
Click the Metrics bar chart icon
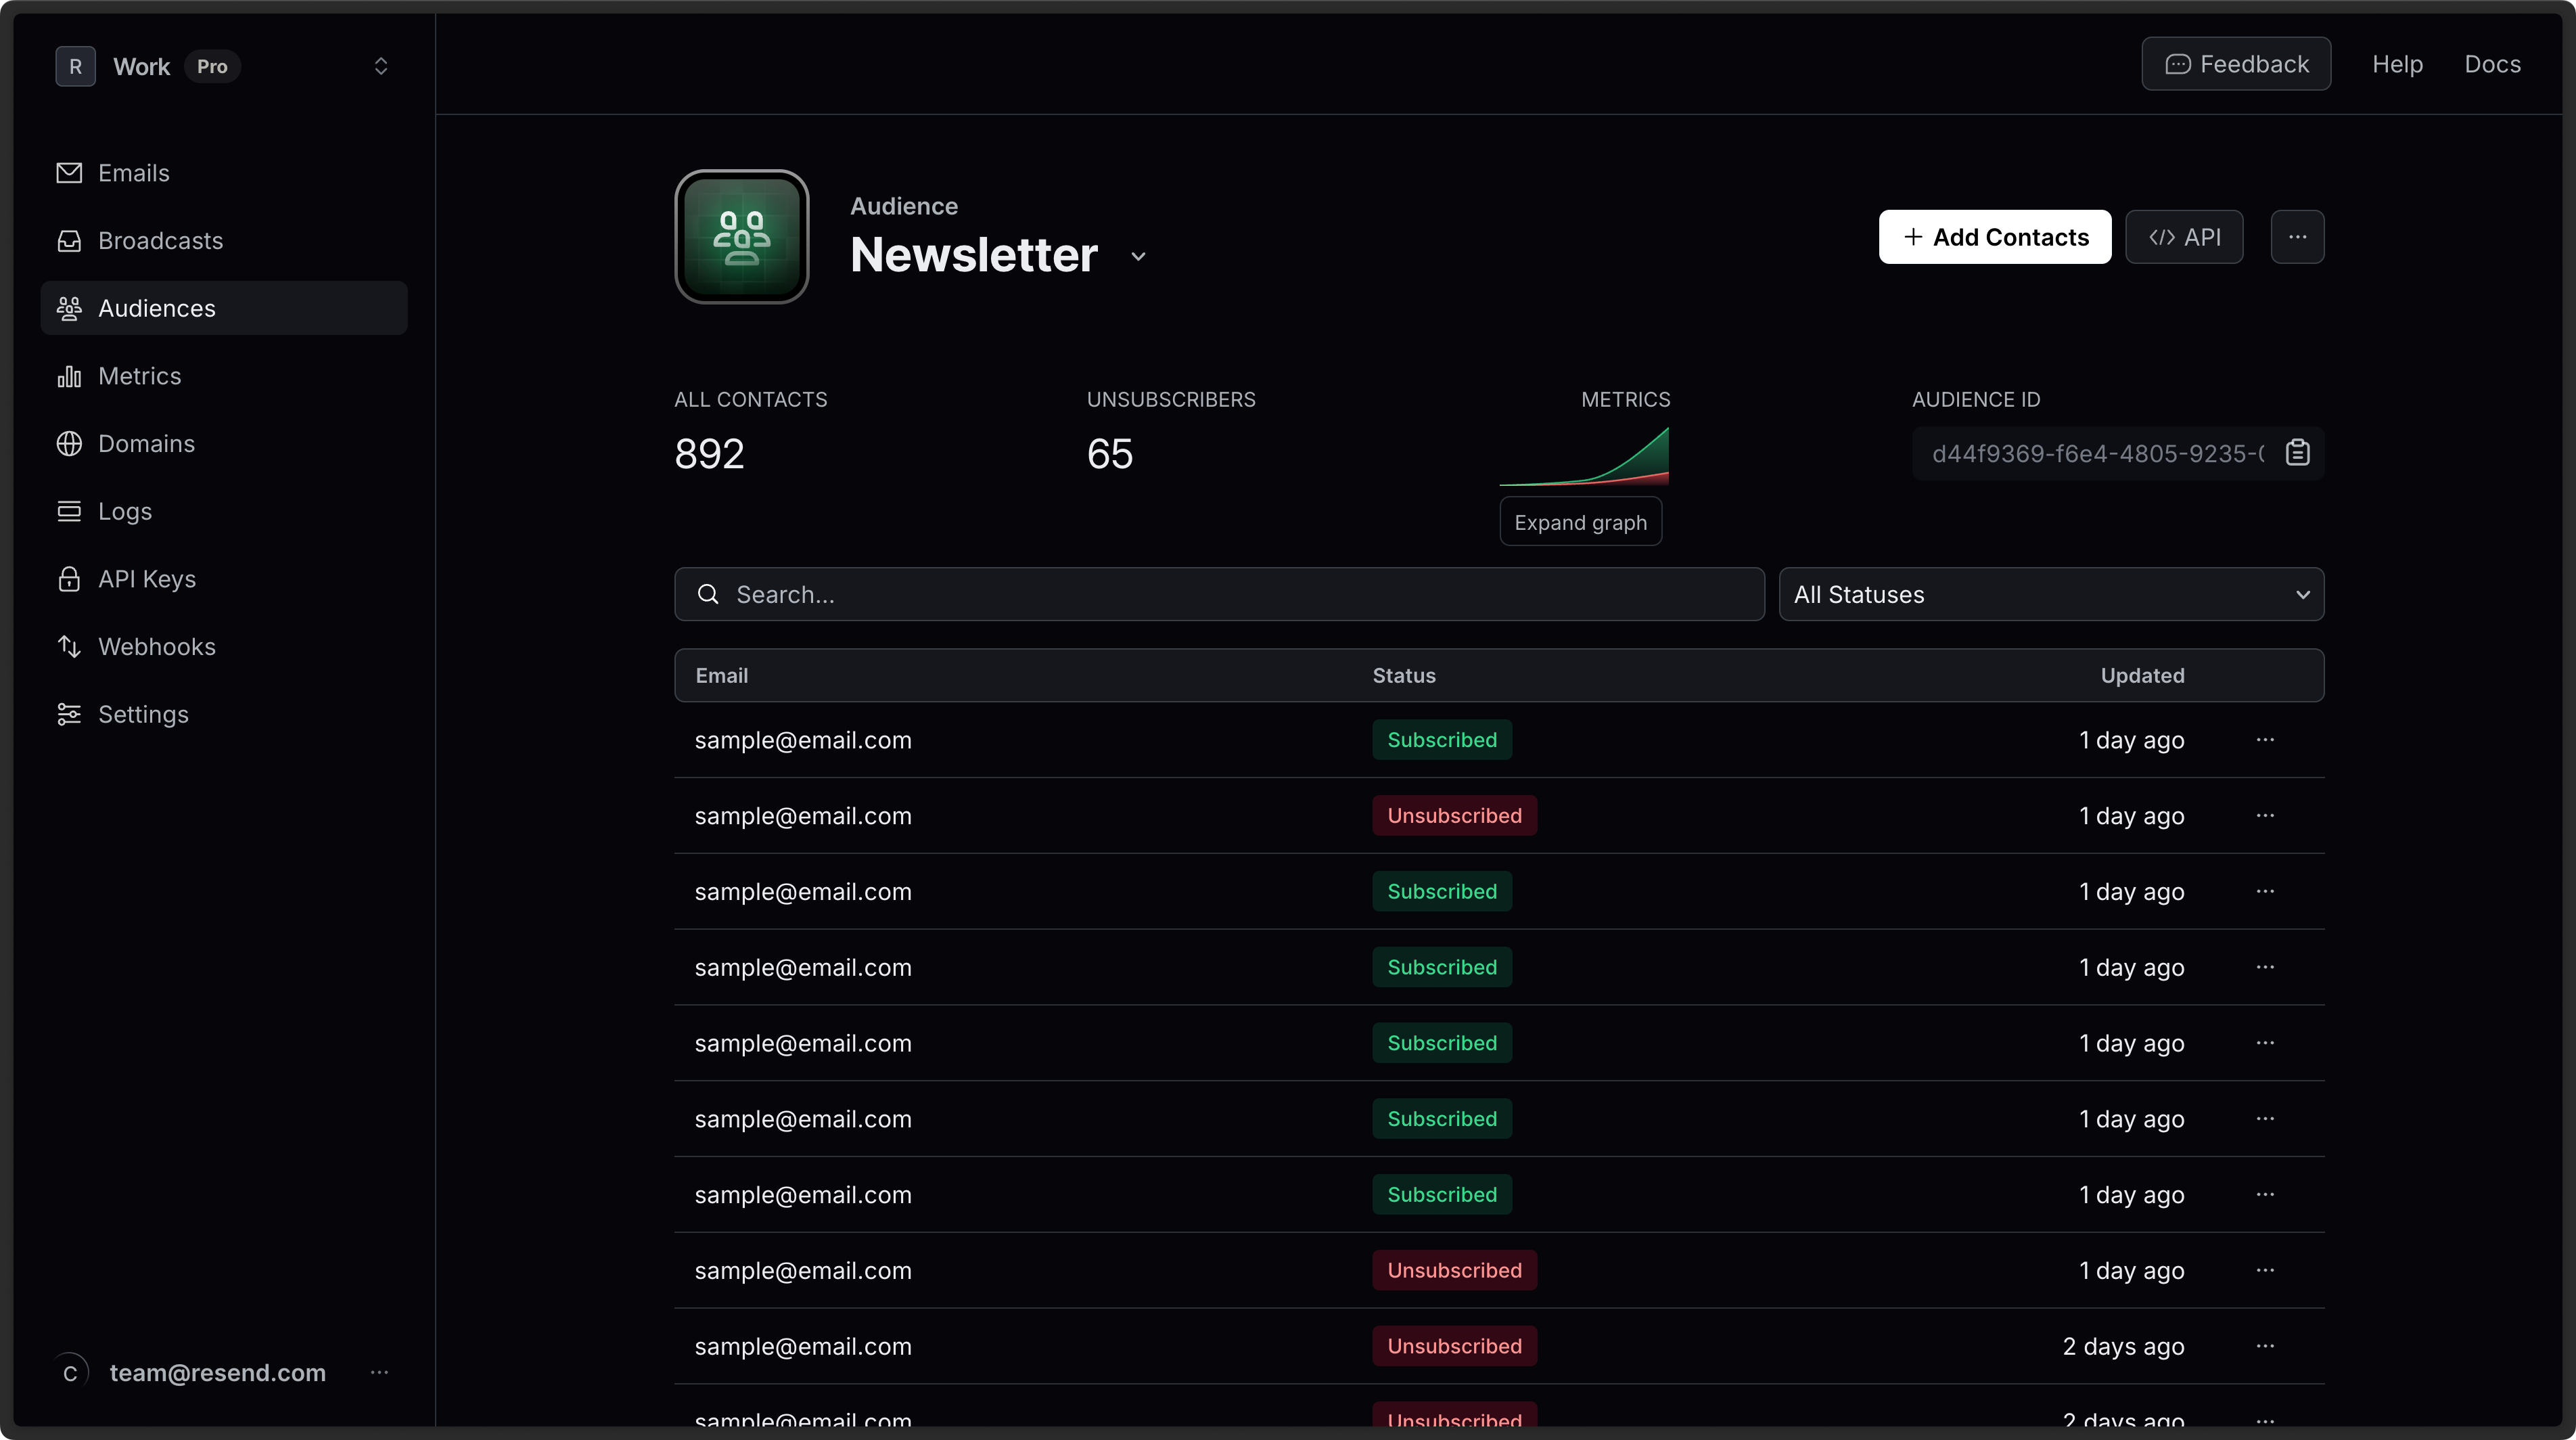pyautogui.click(x=69, y=376)
